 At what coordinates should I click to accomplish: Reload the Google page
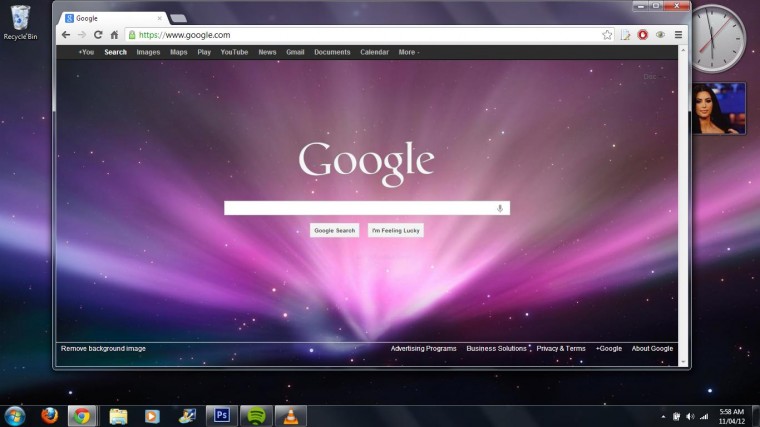coord(98,35)
